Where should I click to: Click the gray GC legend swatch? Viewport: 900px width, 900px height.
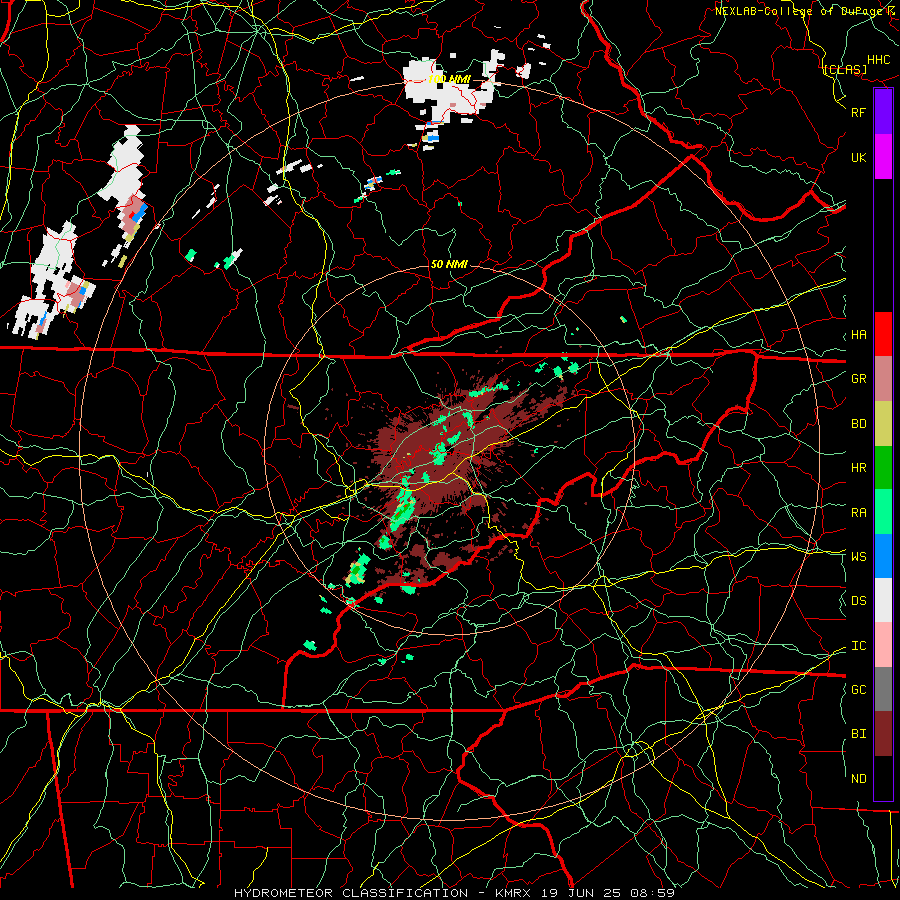click(883, 689)
